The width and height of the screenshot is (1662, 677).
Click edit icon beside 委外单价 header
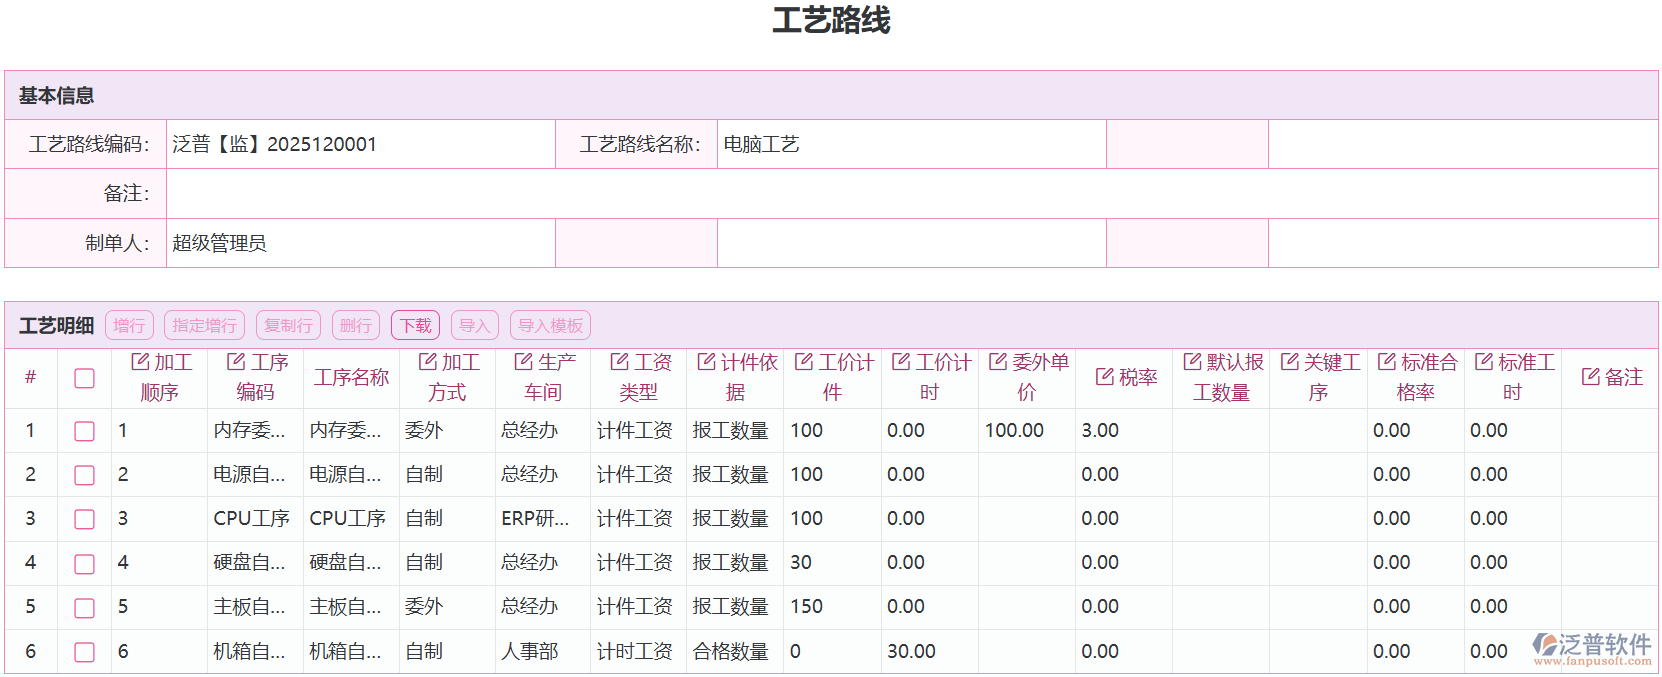(x=998, y=362)
